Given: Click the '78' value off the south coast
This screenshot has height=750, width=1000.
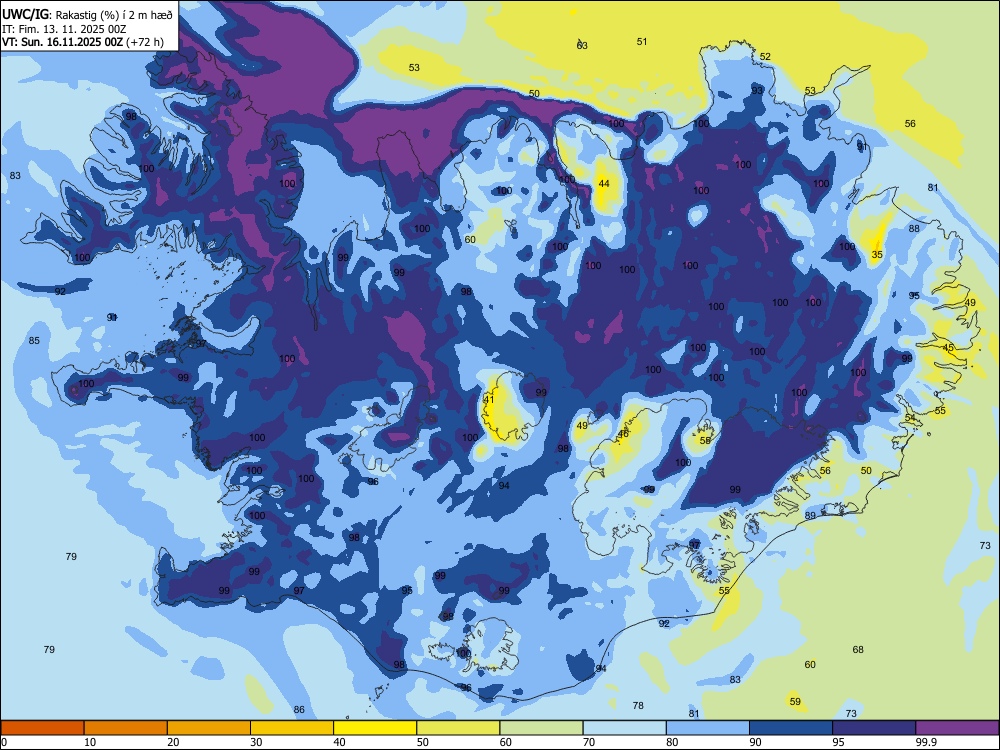Looking at the screenshot, I should click(638, 706).
